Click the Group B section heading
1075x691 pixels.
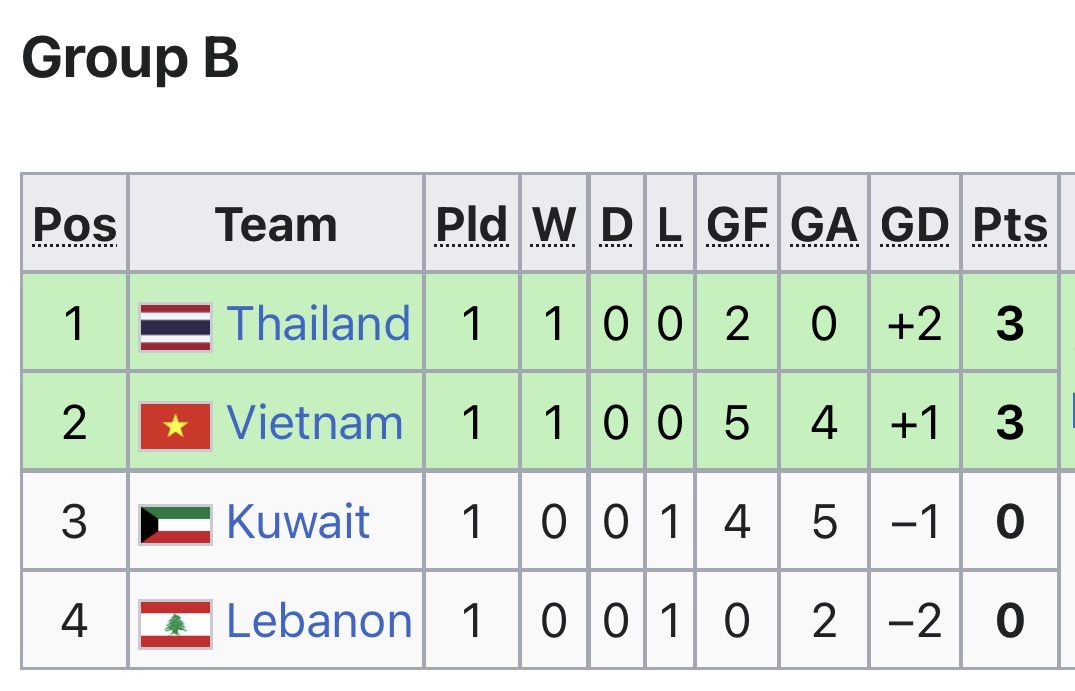pos(130,59)
